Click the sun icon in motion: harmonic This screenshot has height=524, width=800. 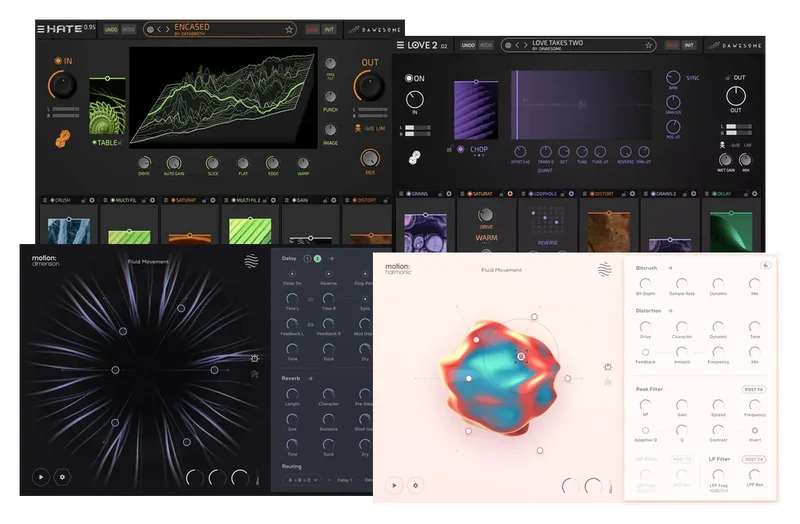[x=608, y=367]
